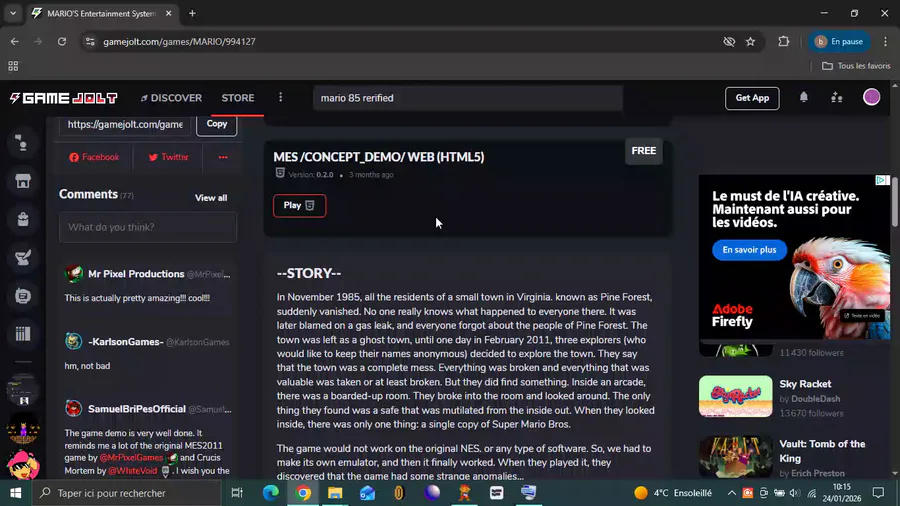Open File Explorer from the taskbar
The image size is (900, 506).
tap(335, 493)
